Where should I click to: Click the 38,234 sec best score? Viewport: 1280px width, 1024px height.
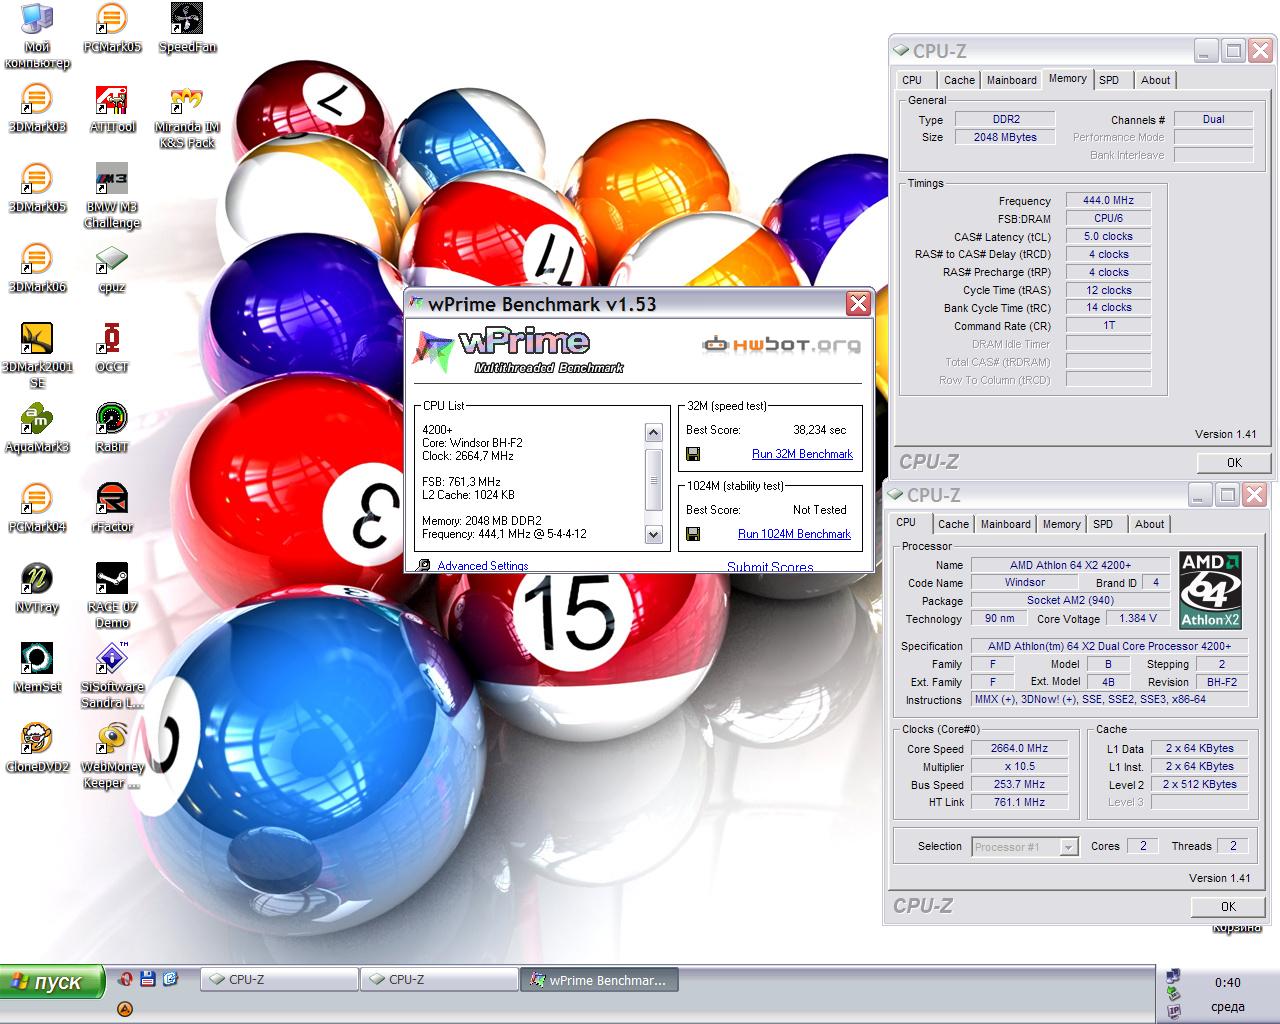[819, 430]
